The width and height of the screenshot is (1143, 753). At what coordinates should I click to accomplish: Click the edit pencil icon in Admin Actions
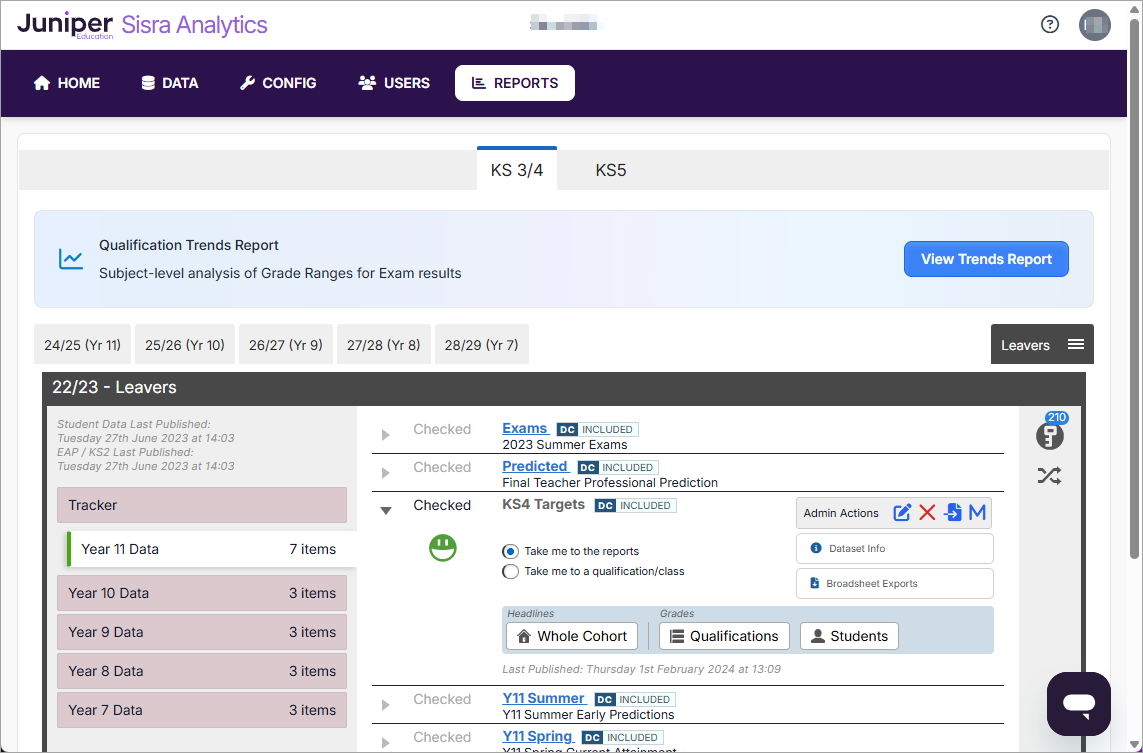click(x=902, y=513)
